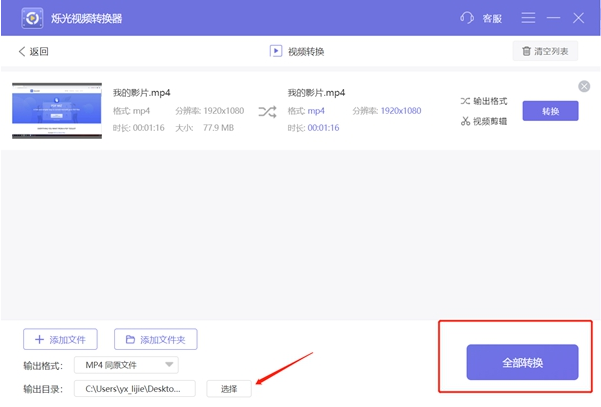Viewport: 601px width, 407px height.
Task: Click the output duration 00:01:16 value
Action: click(323, 128)
